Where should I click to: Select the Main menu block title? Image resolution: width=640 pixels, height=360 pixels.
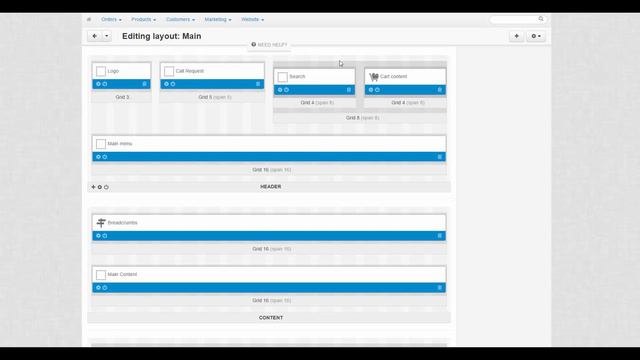120,144
